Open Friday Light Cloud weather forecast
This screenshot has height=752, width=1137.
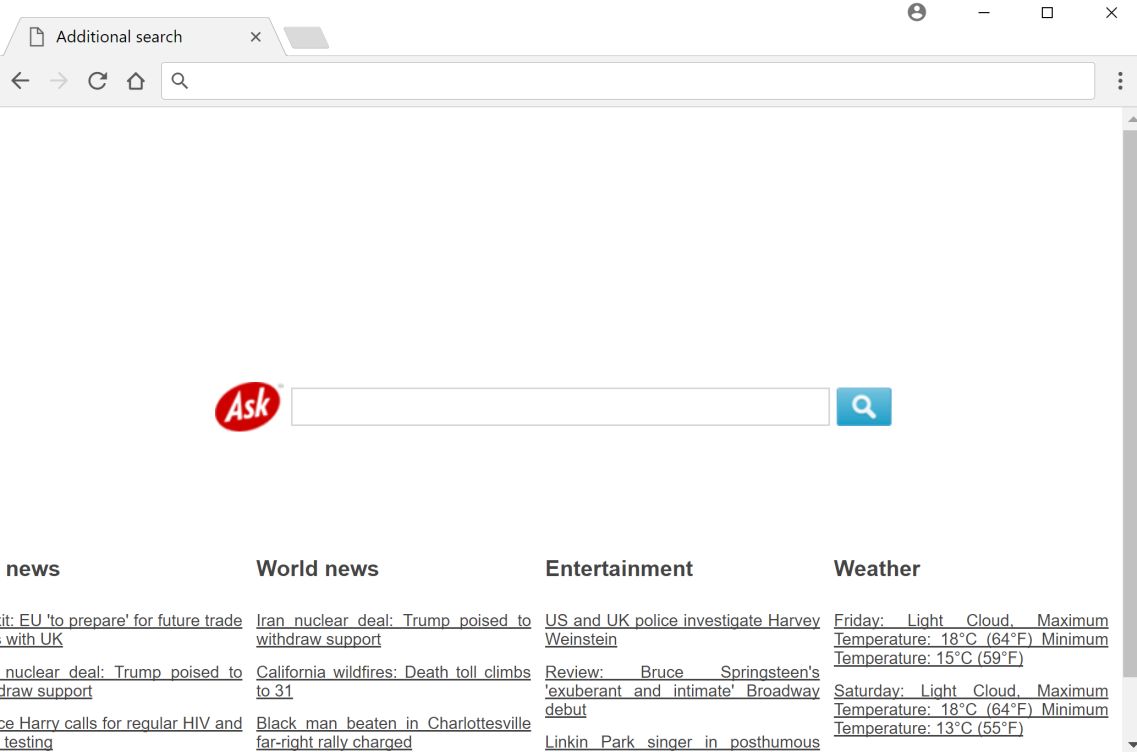pyautogui.click(x=971, y=640)
